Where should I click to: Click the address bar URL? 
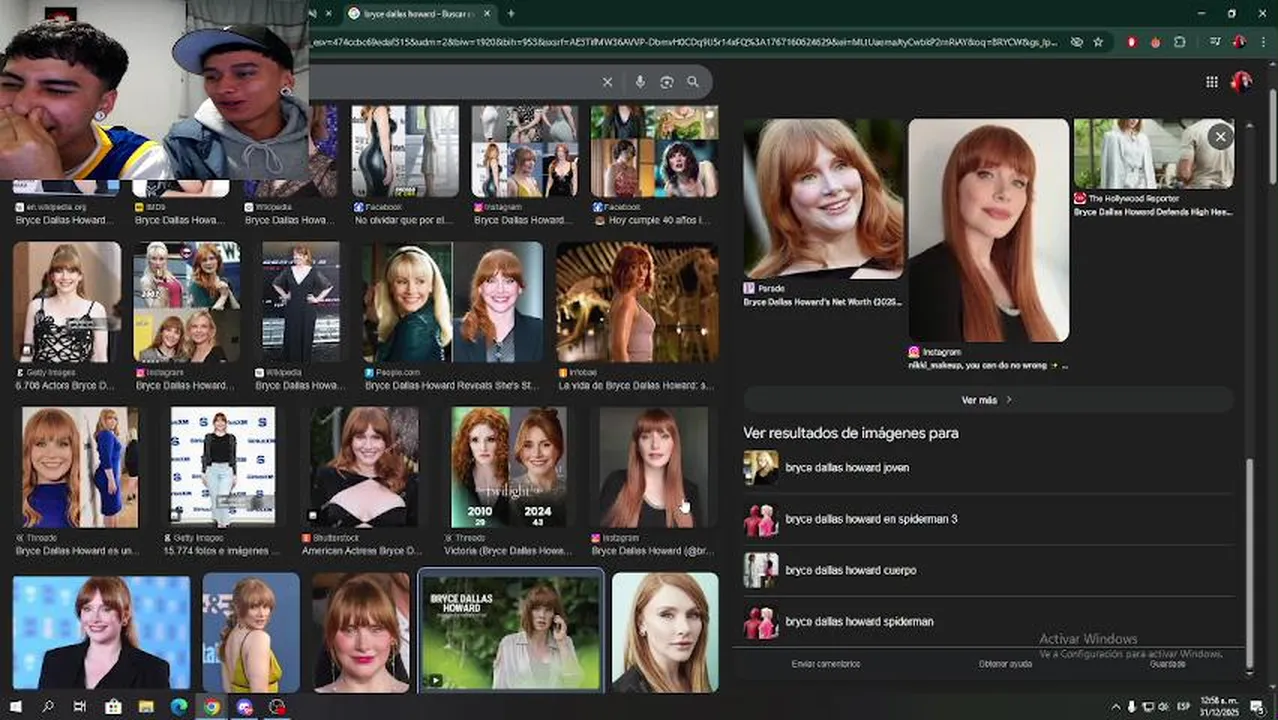point(685,42)
